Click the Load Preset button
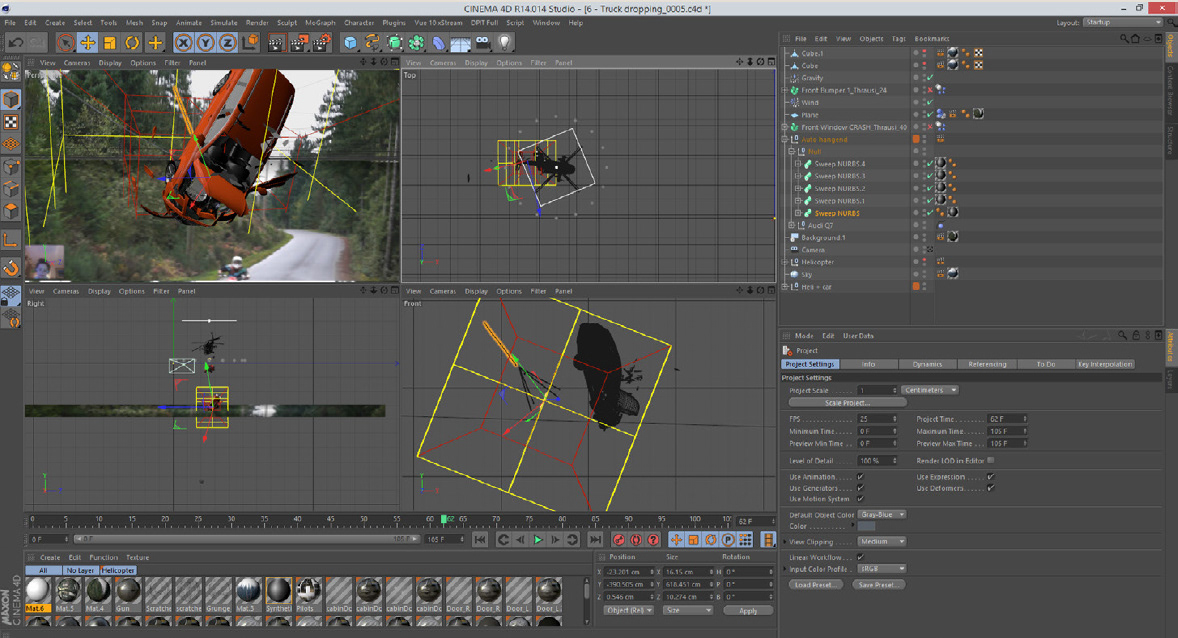The width and height of the screenshot is (1178, 638). pyautogui.click(x=814, y=585)
